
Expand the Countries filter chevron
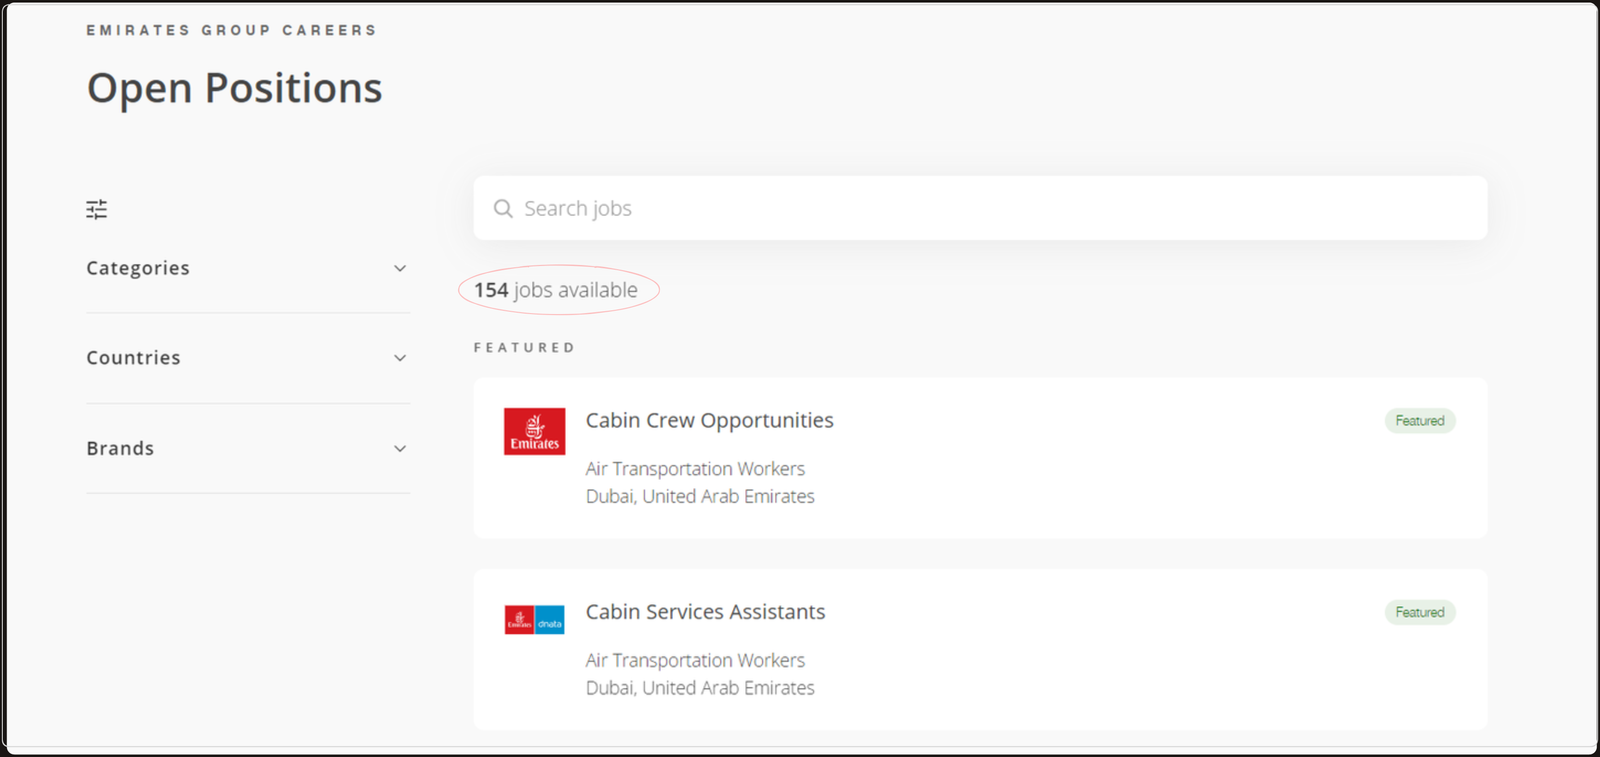400,358
